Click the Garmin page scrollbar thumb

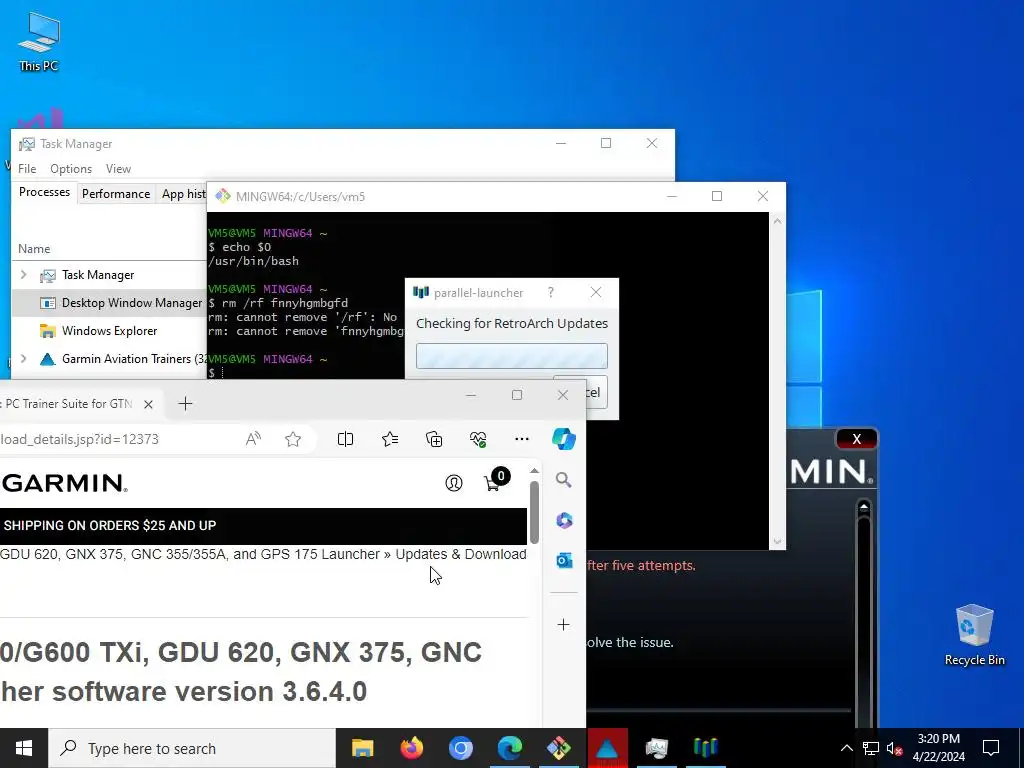tap(534, 512)
